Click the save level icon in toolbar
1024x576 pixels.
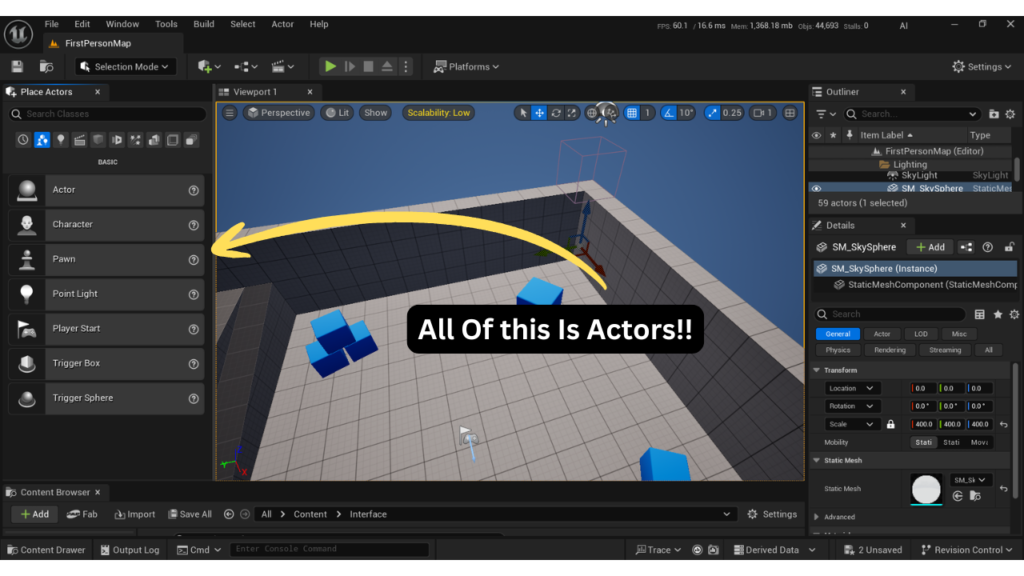tap(17, 67)
